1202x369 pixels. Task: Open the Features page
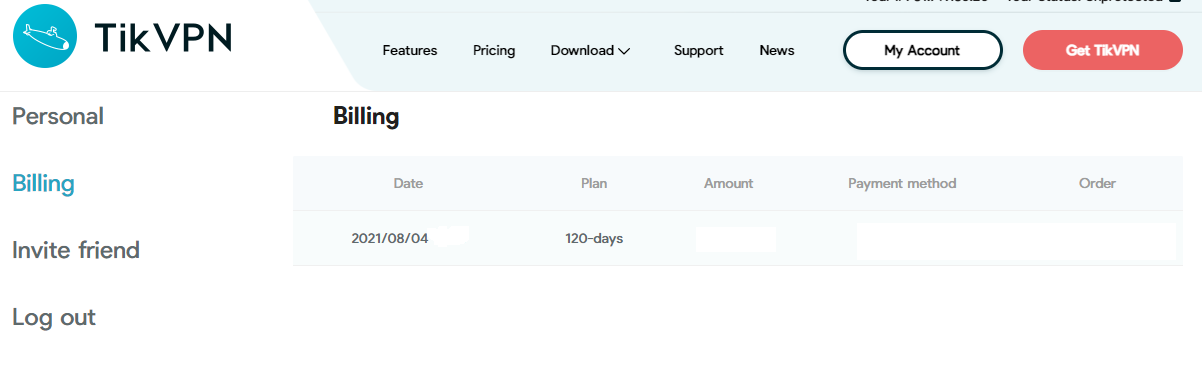click(x=410, y=50)
